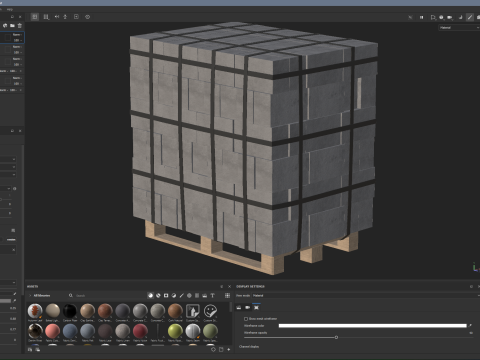480x360 pixels.
Task: Select the top selected layer in layer stack
Action: [12, 37]
